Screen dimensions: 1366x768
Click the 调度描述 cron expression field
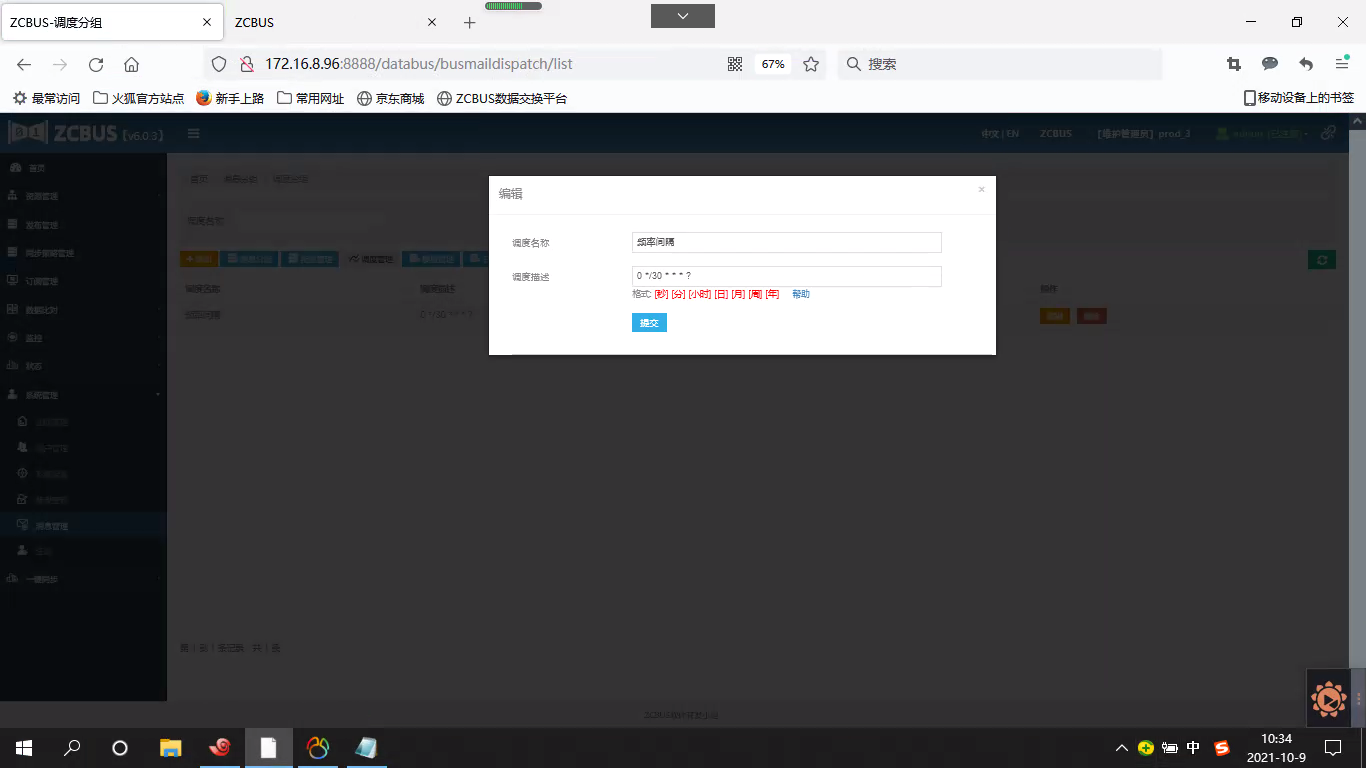tap(787, 276)
